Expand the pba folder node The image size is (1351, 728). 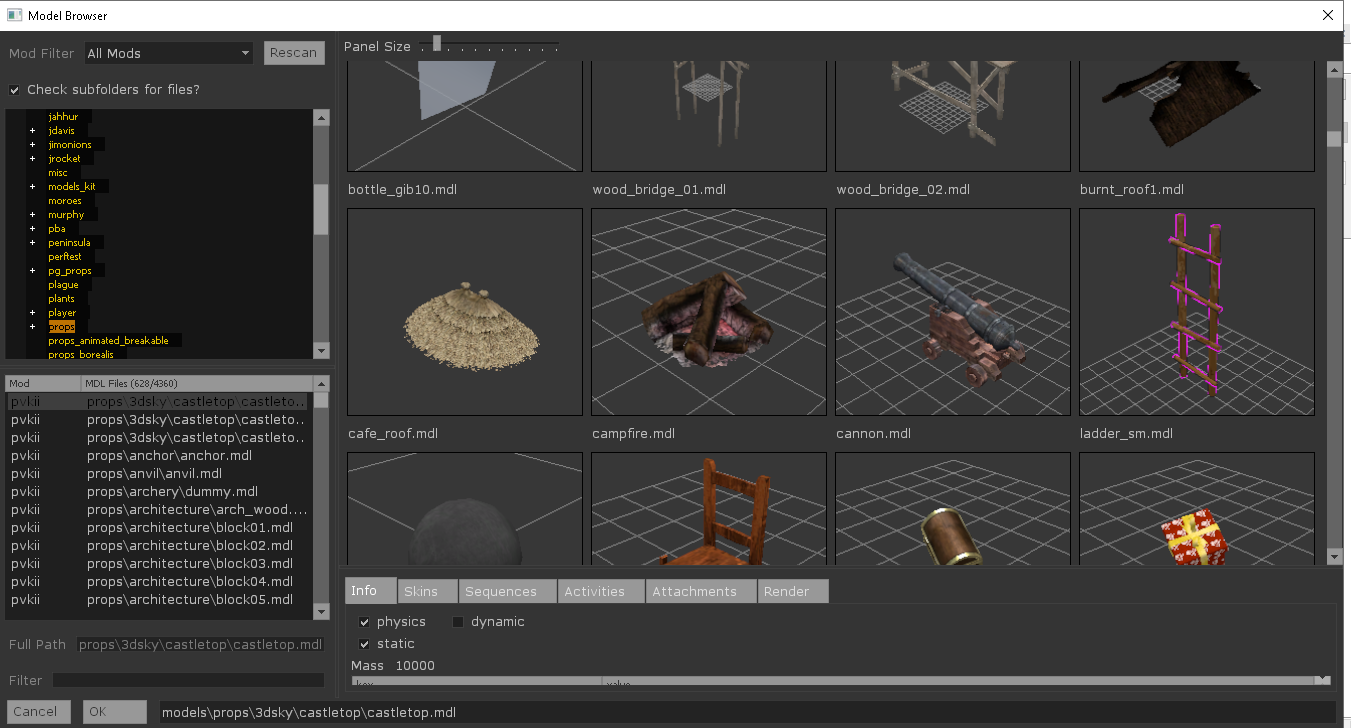click(x=32, y=229)
